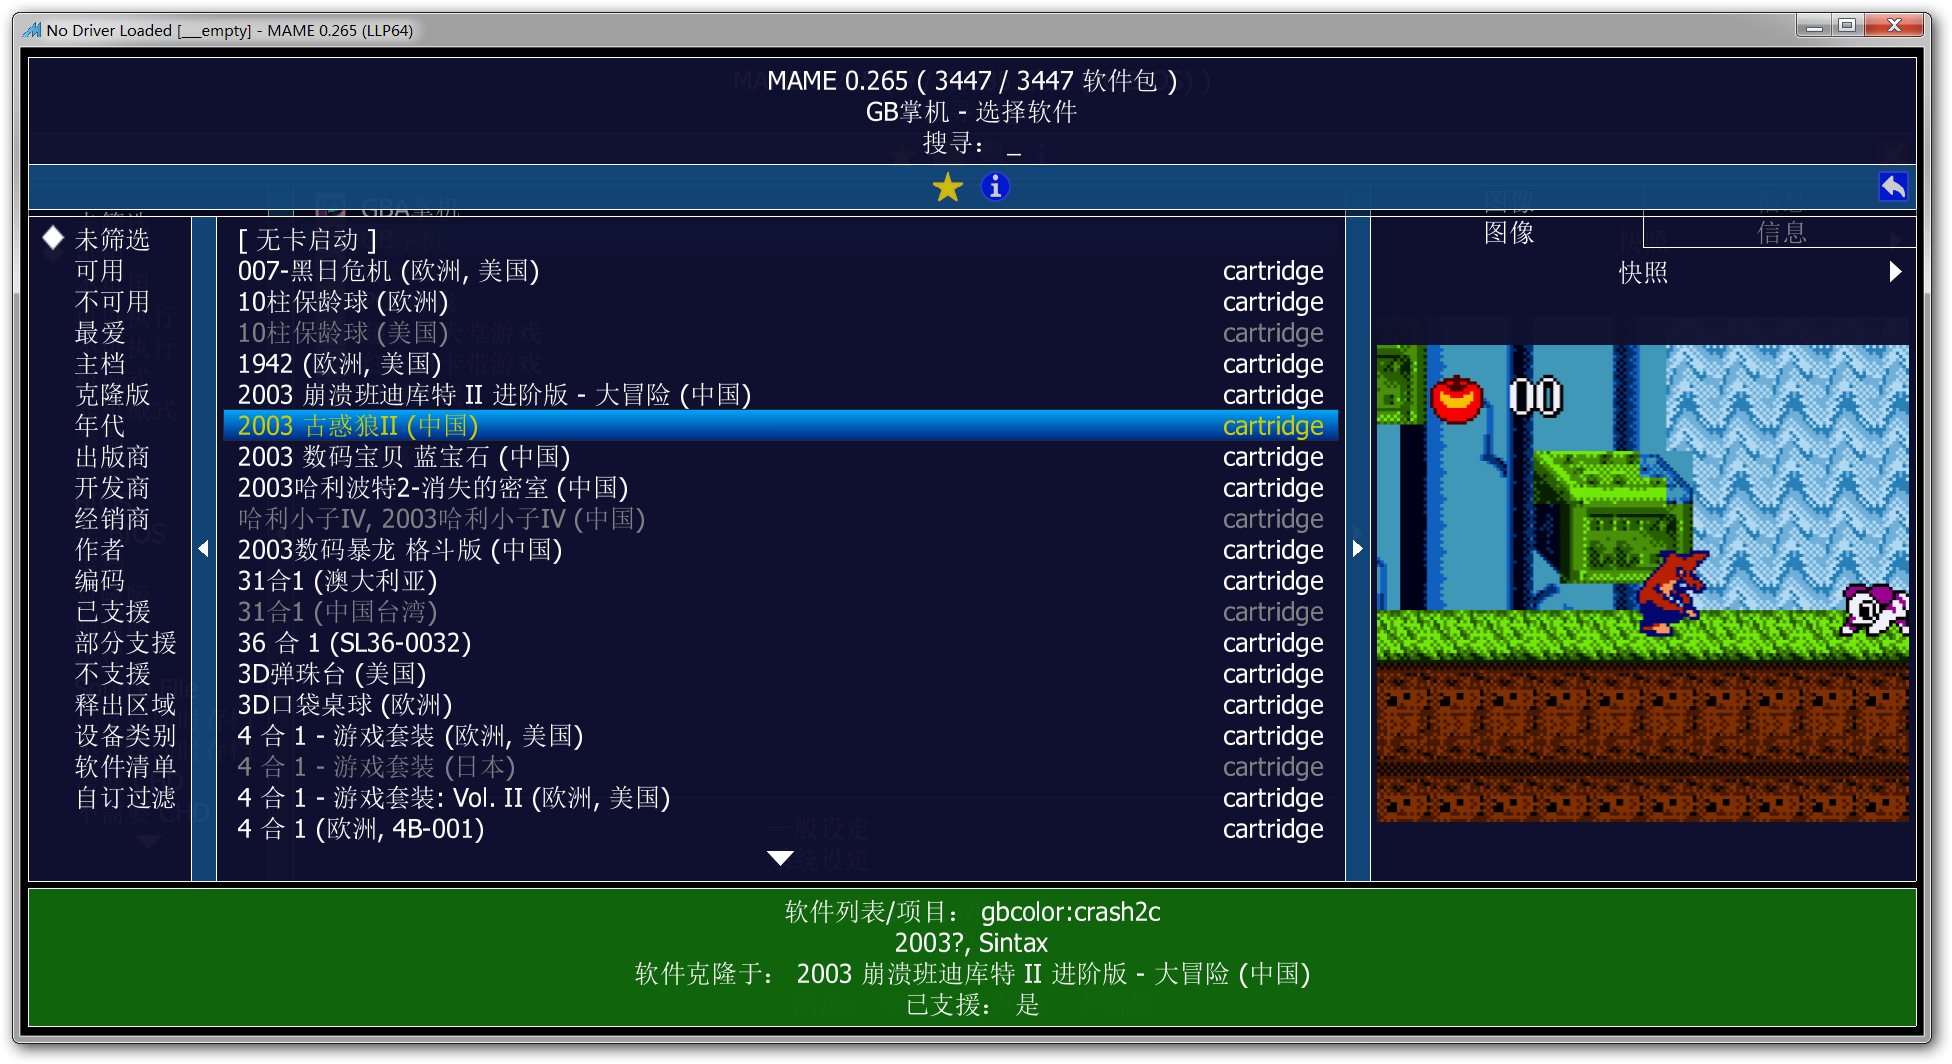Click the MAME app icon in title bar
Image resolution: width=1952 pixels, height=1064 pixels.
pos(32,30)
